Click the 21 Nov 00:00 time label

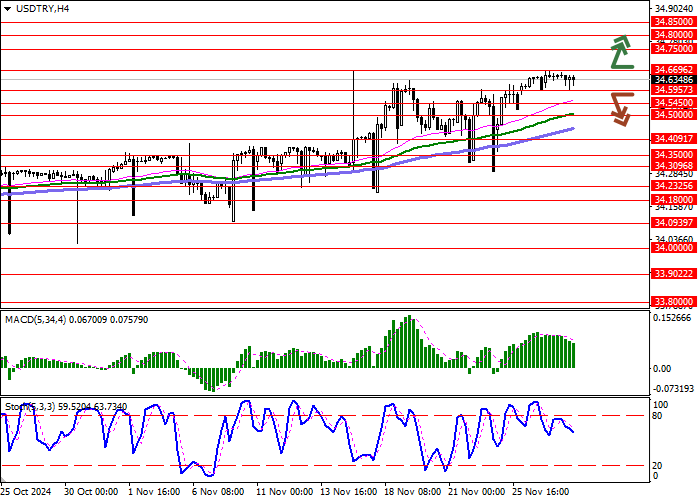(477, 492)
